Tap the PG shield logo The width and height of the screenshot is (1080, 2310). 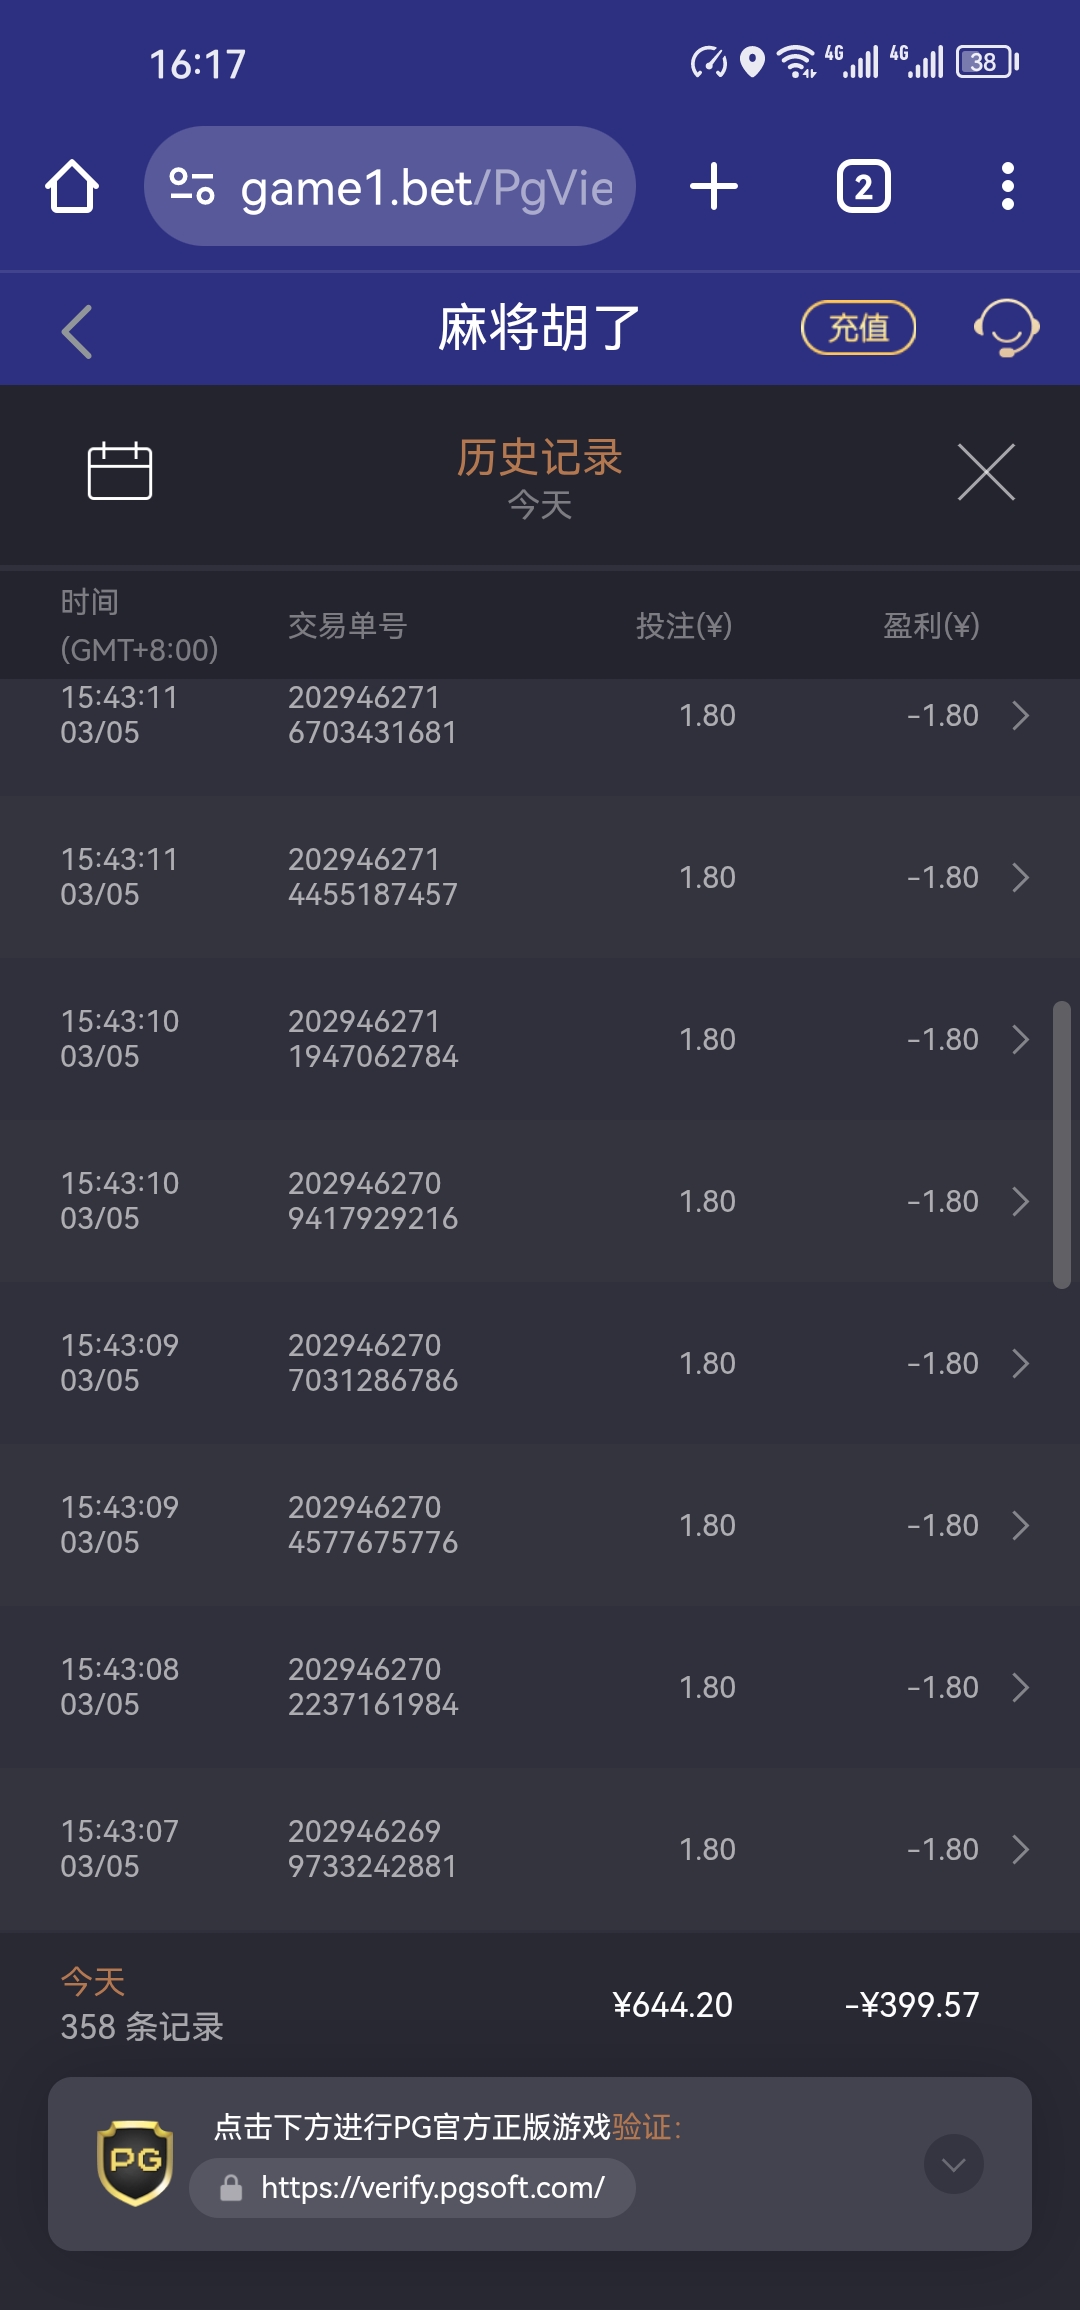pyautogui.click(x=135, y=2163)
